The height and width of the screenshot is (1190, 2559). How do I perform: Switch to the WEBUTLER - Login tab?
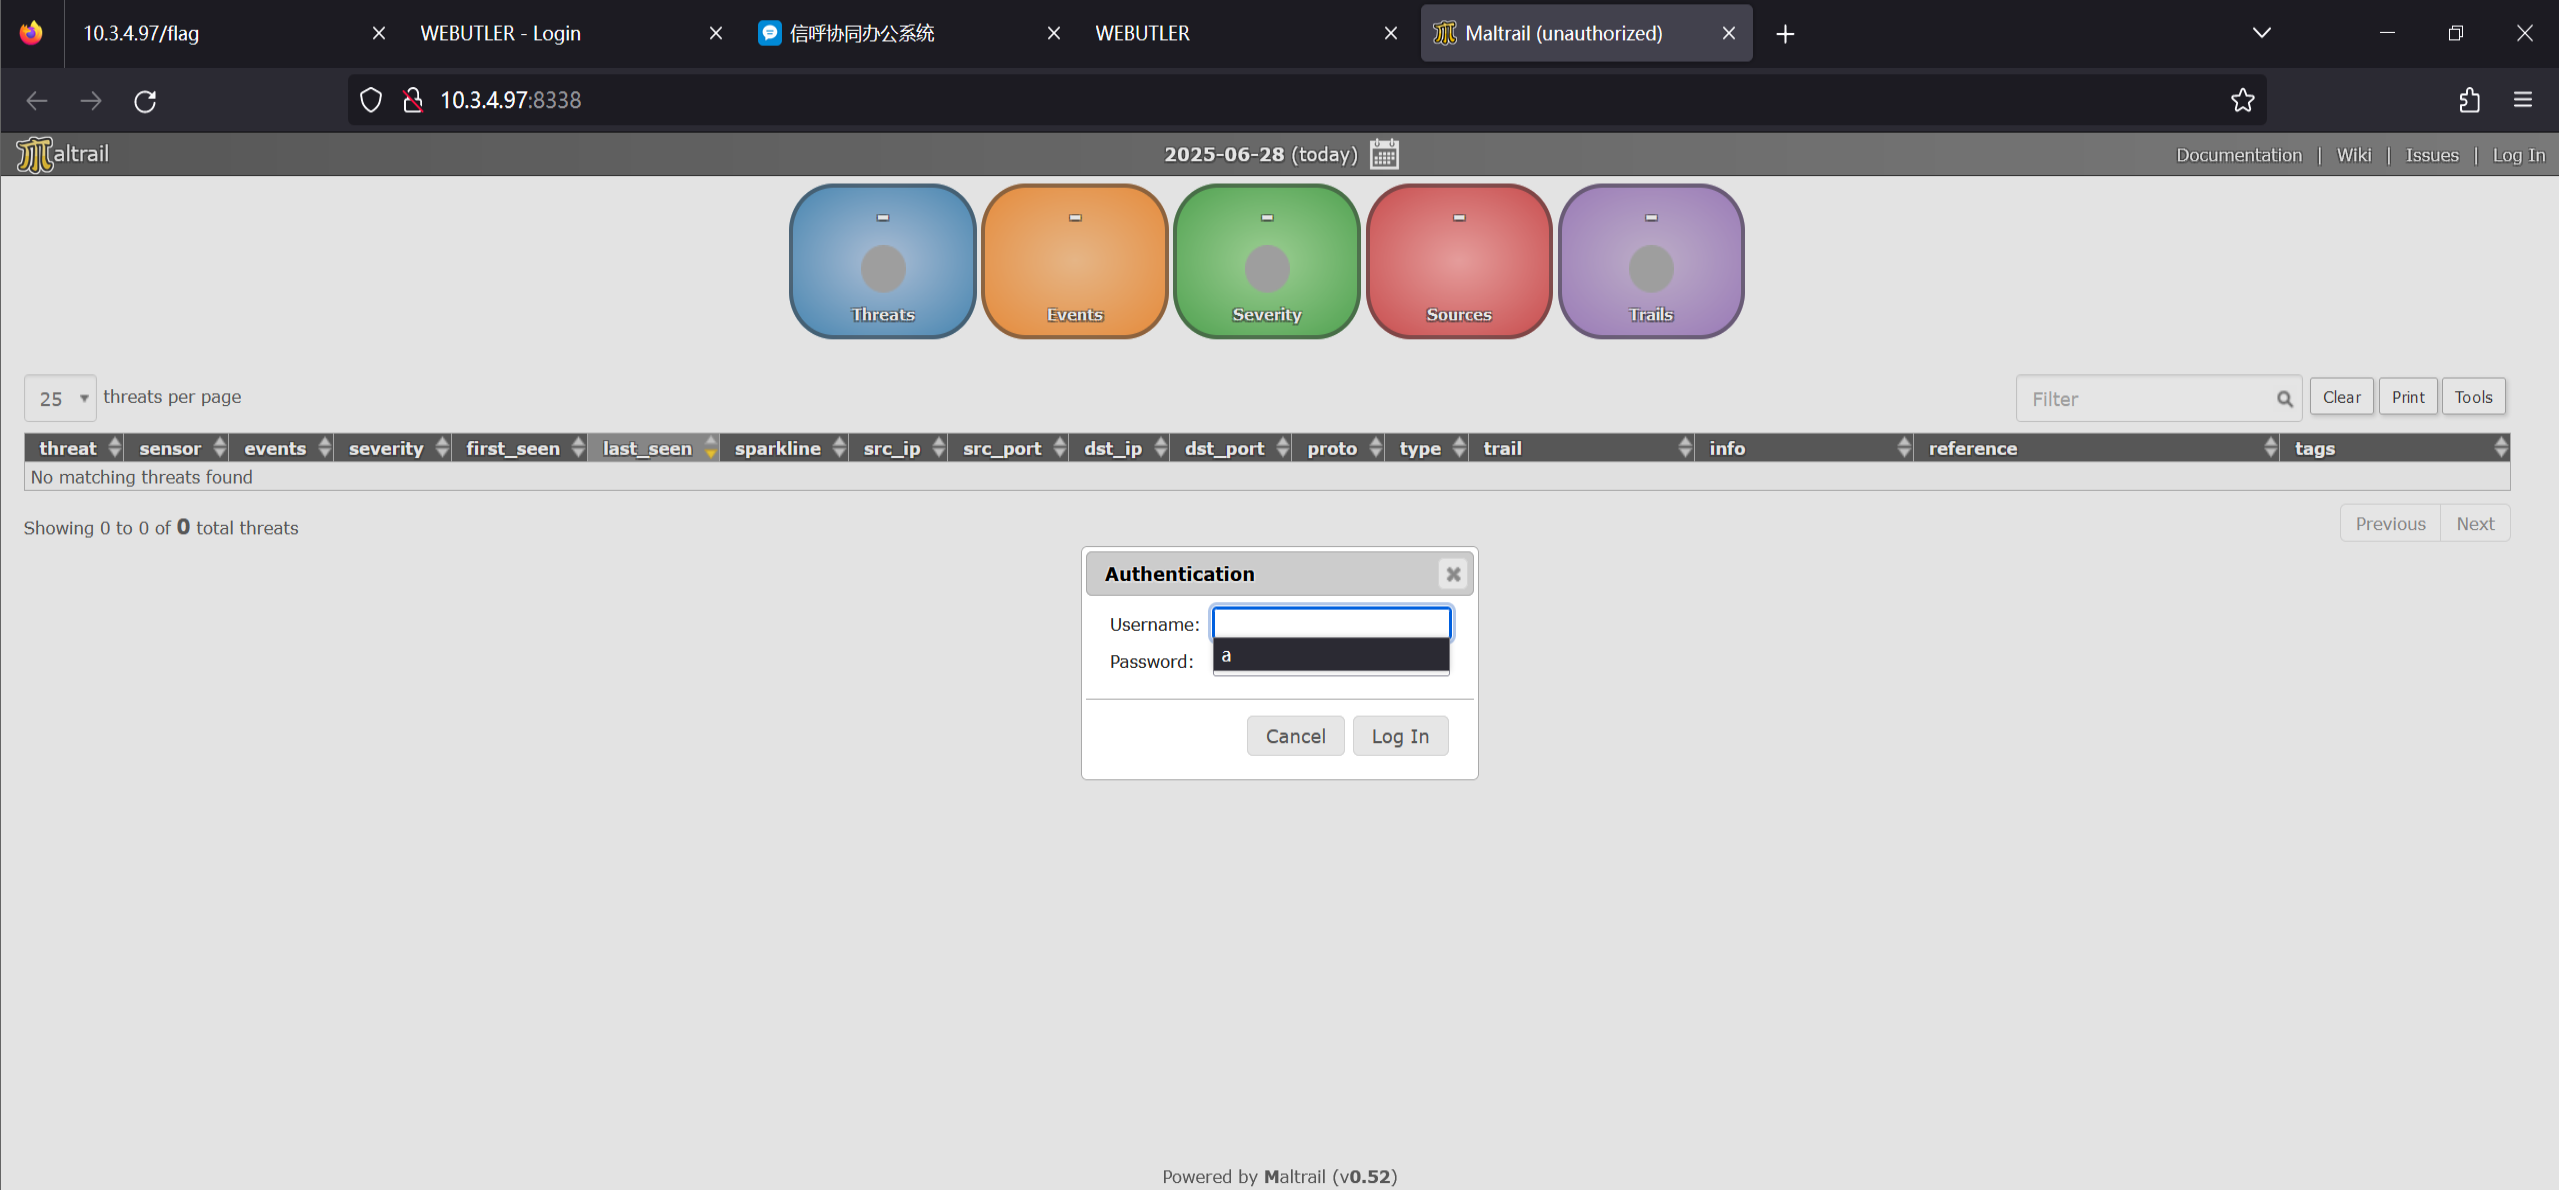pyautogui.click(x=500, y=33)
